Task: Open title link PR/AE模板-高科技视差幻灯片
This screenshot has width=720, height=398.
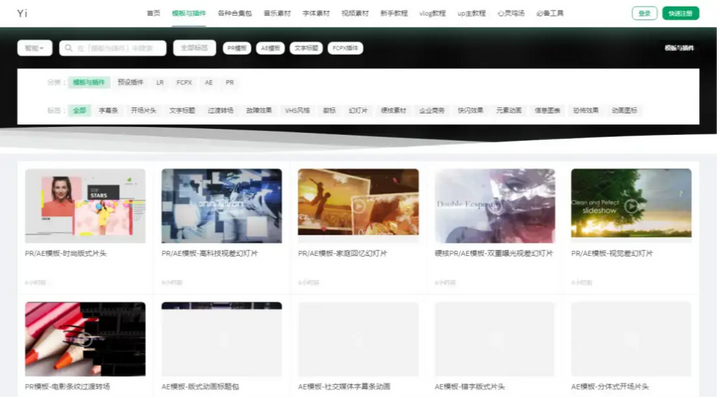Action: [x=210, y=253]
